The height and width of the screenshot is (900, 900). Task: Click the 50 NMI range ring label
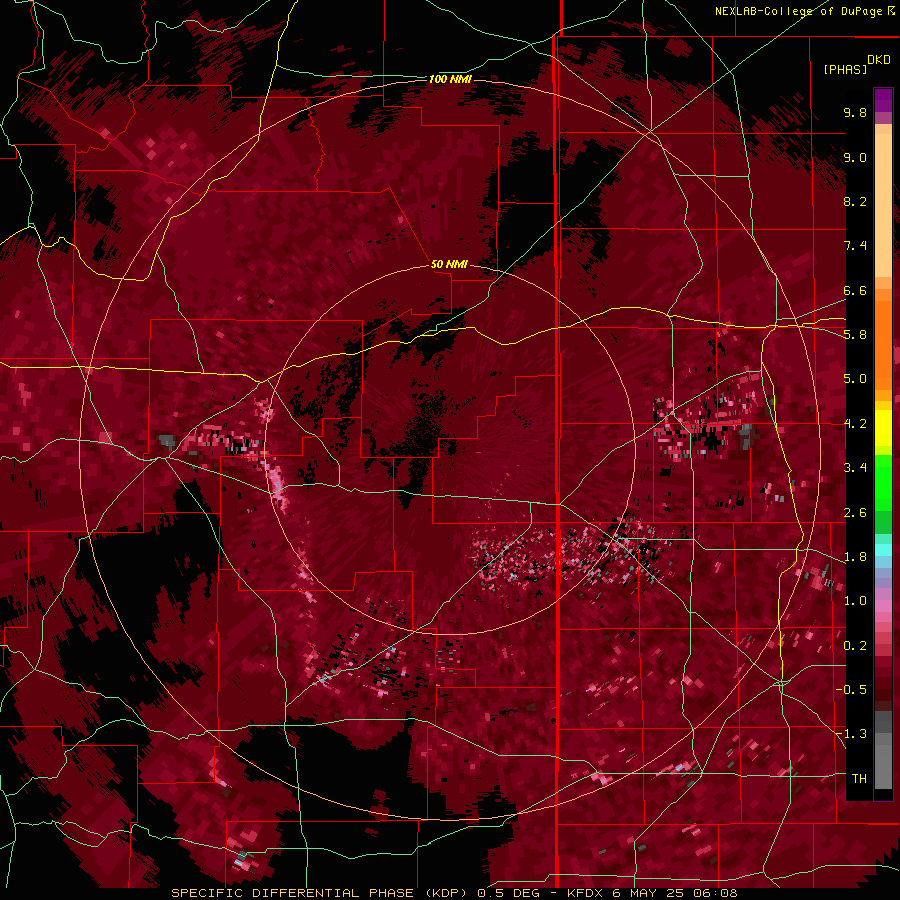coord(449,264)
